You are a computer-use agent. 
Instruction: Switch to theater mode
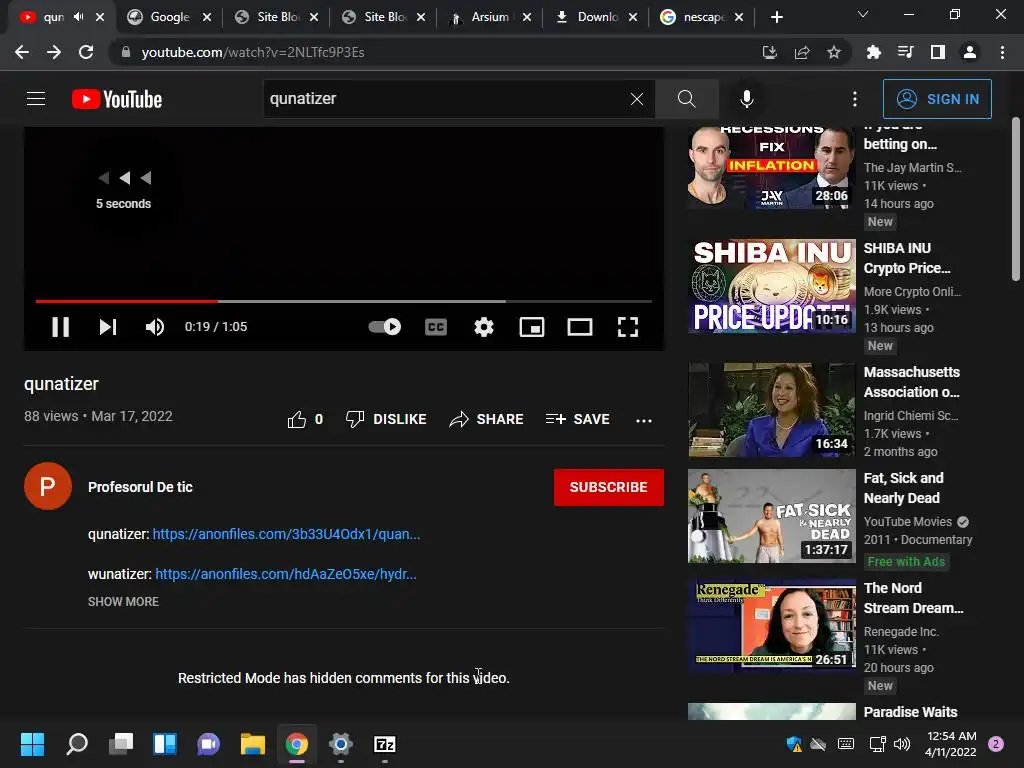point(579,327)
